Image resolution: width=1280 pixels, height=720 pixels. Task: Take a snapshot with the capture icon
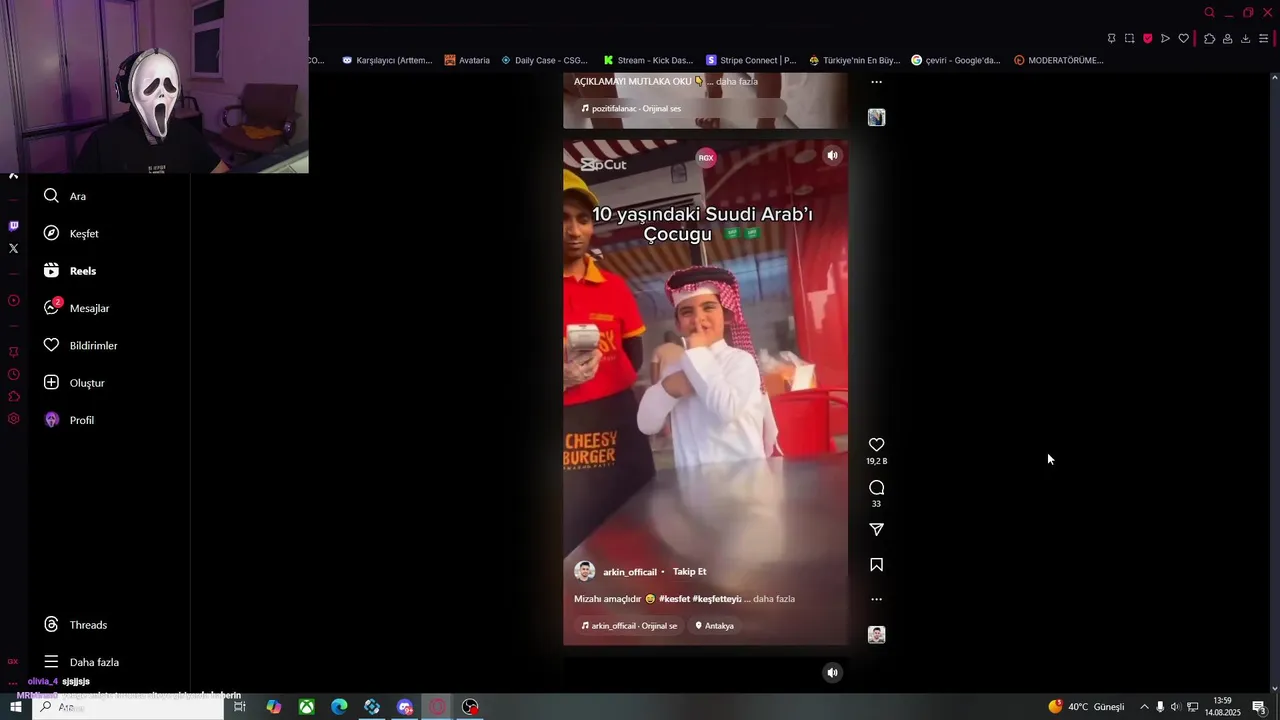coord(1129,39)
